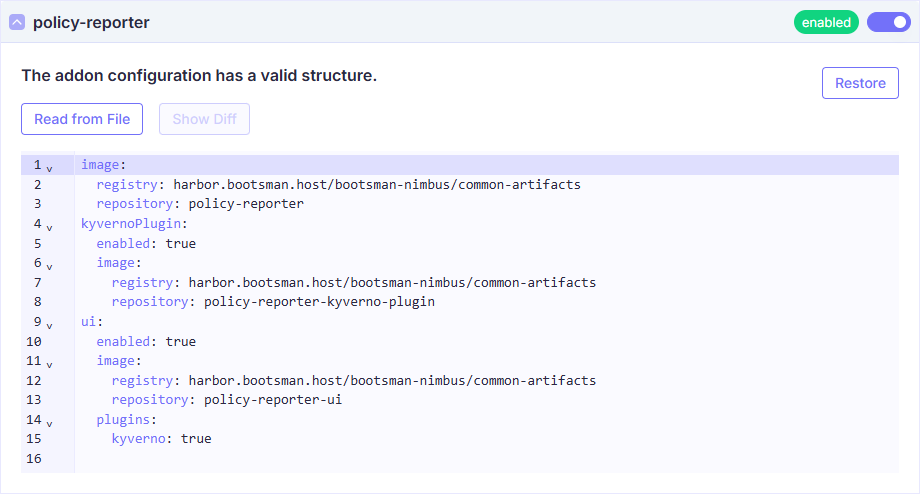Click the kyverno: true line

[x=161, y=439]
